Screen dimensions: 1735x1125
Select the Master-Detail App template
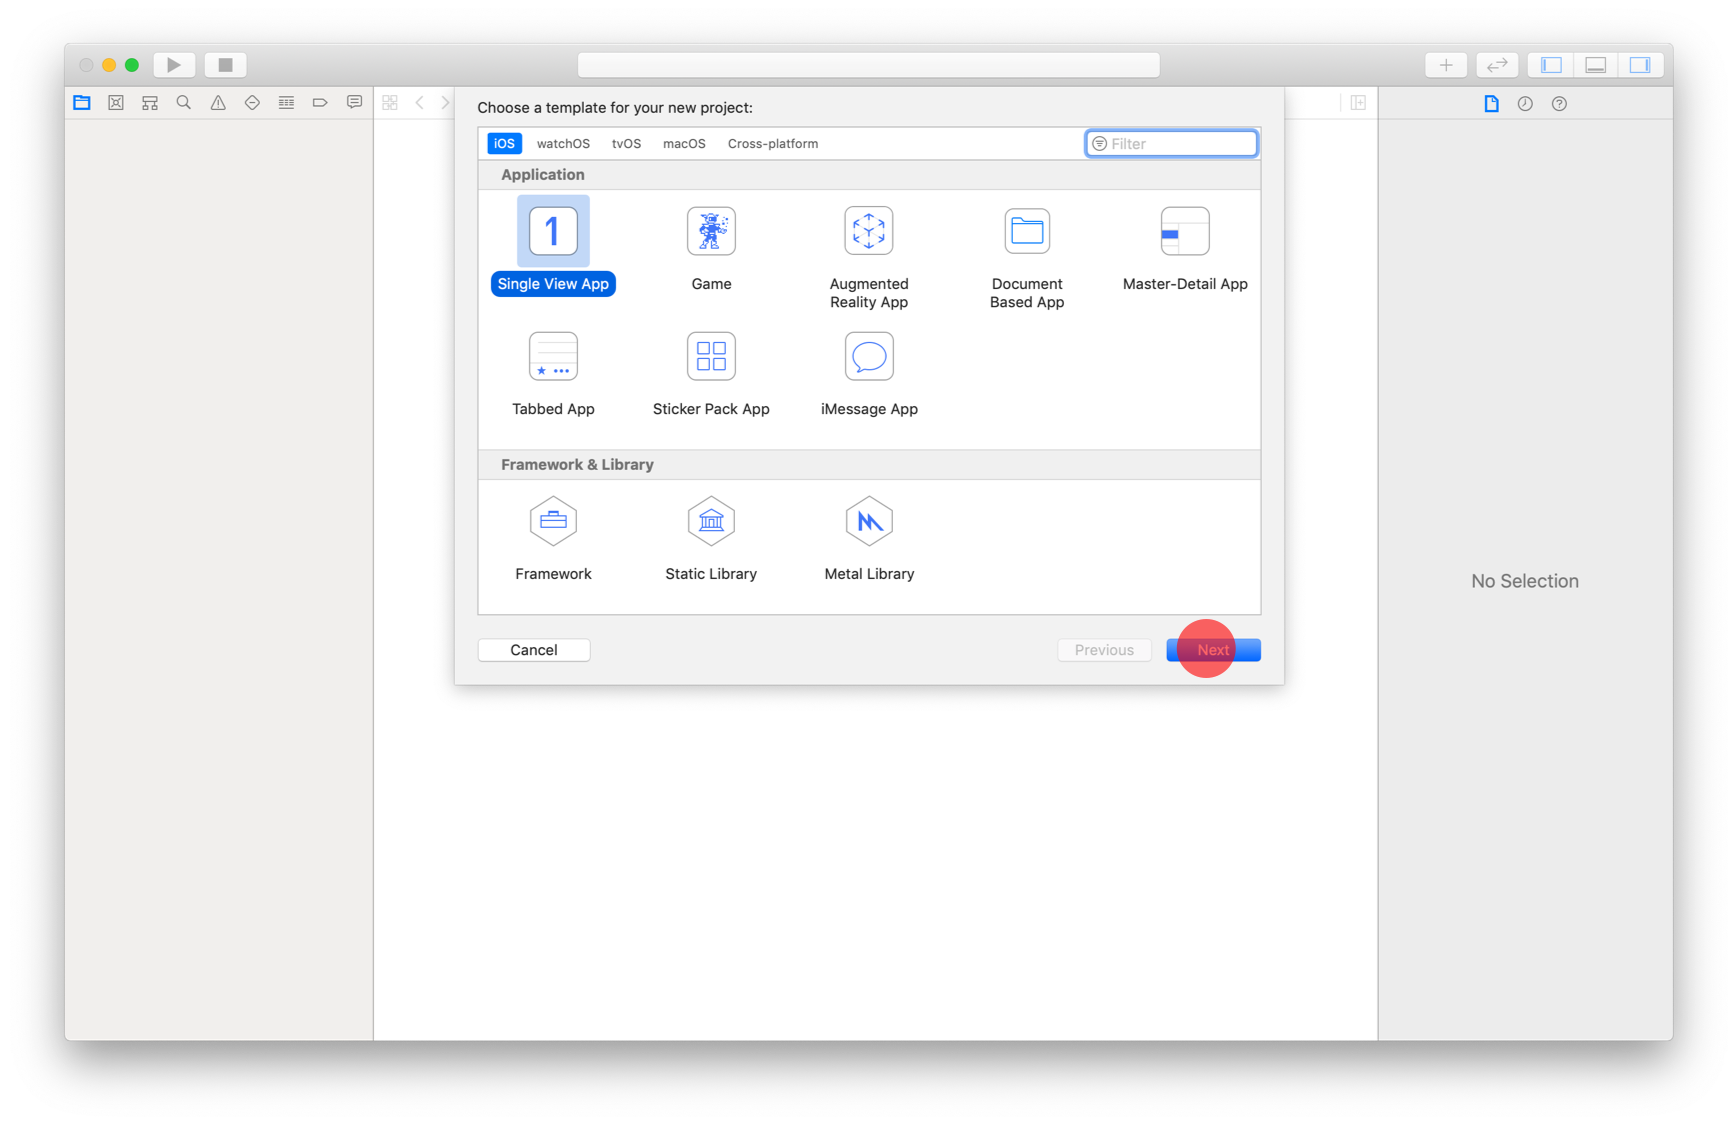tap(1184, 248)
